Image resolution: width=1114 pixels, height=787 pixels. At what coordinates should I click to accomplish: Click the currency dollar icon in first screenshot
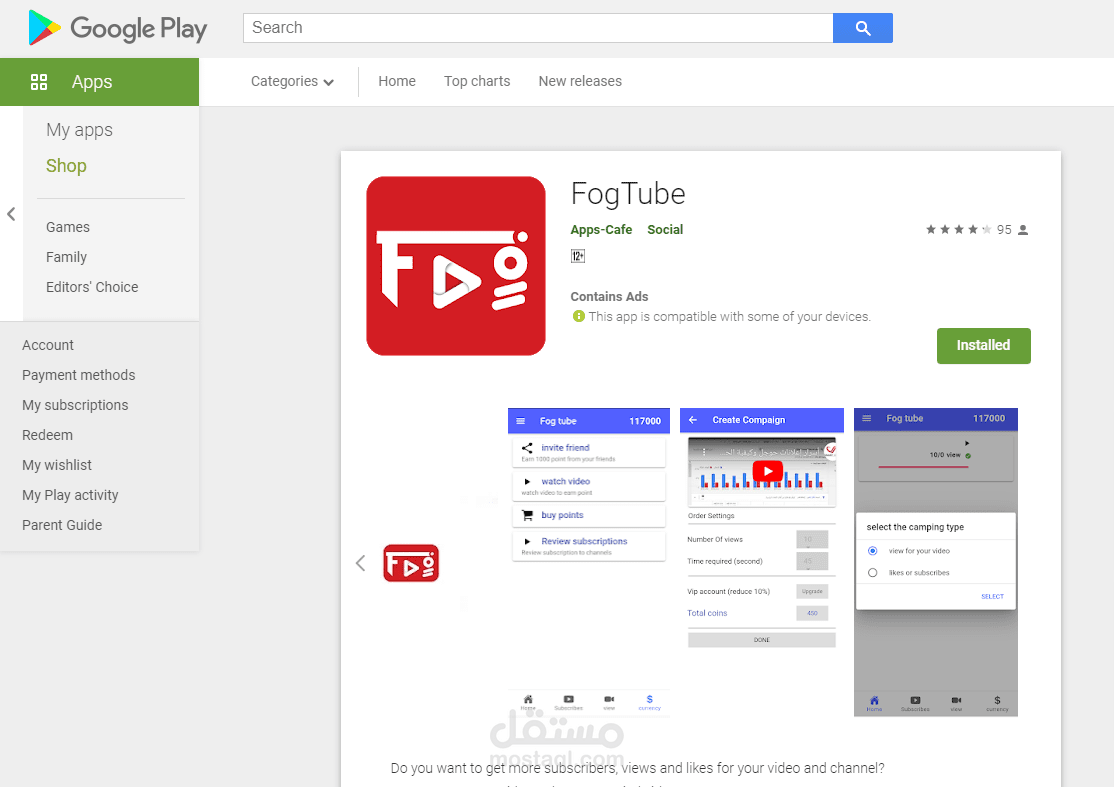point(649,700)
